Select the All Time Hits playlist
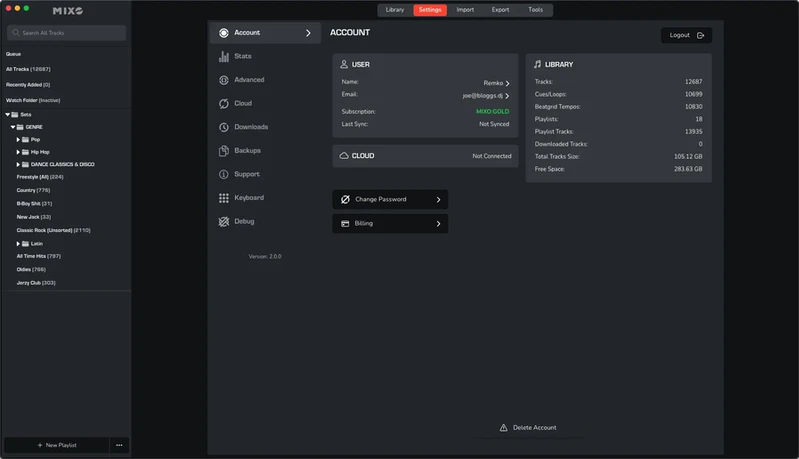 39,256
